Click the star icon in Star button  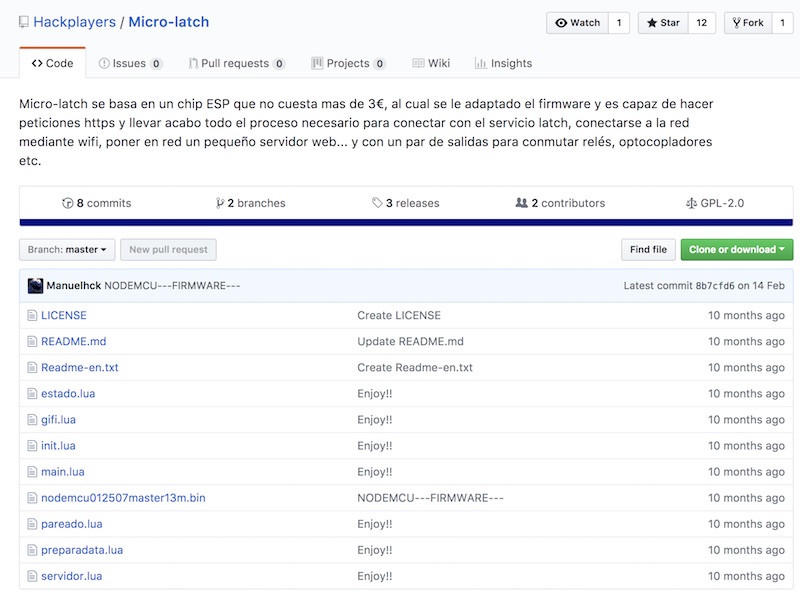(652, 23)
